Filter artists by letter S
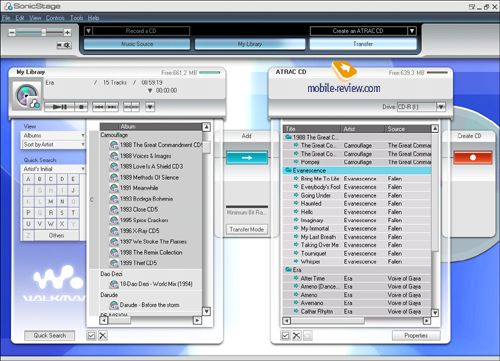Screen dimensions: 500x361 pos(62,213)
